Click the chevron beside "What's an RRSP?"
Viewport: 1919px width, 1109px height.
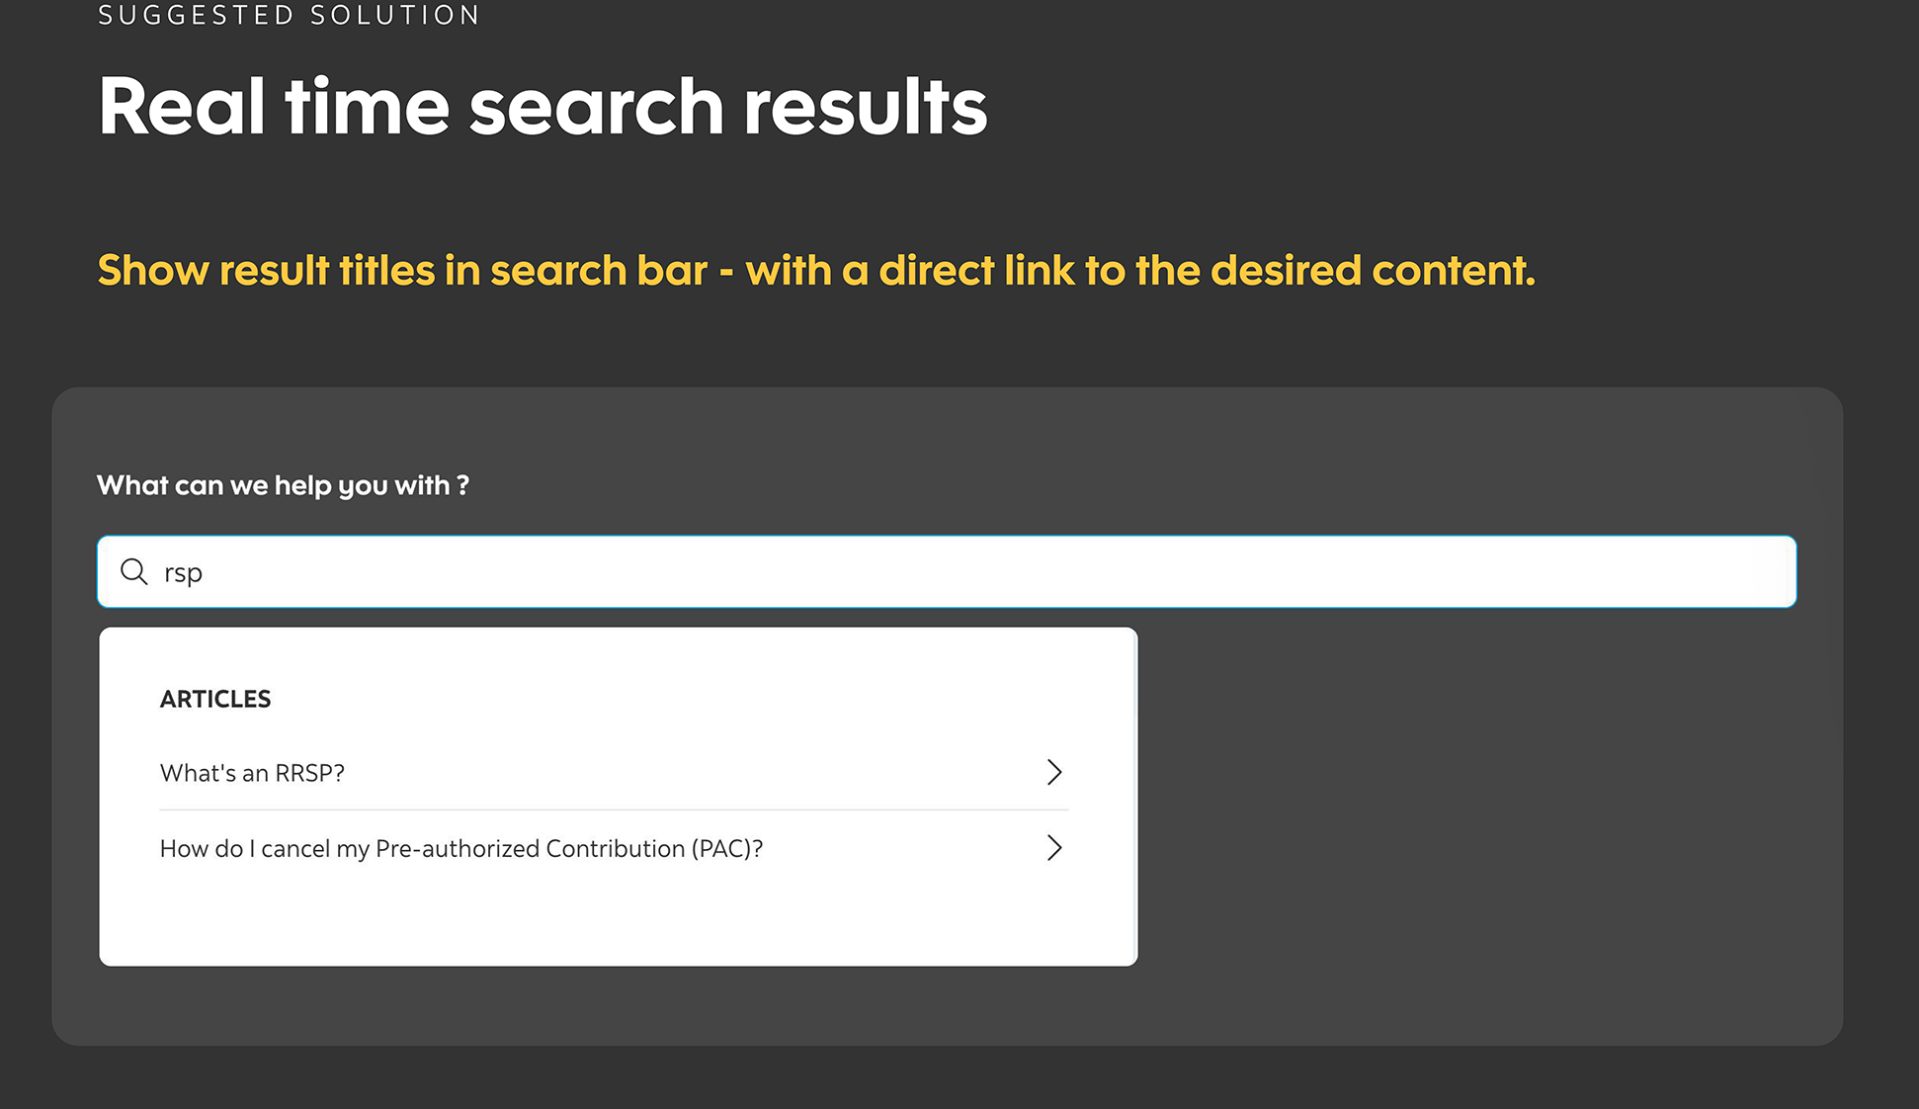point(1054,772)
